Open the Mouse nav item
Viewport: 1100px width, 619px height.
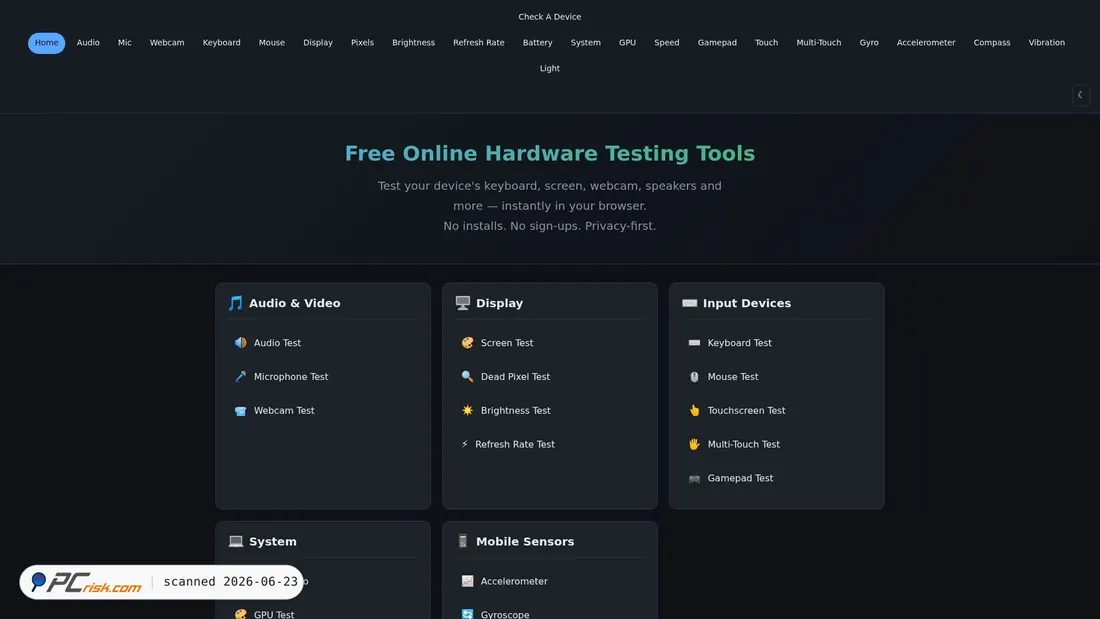coord(271,43)
